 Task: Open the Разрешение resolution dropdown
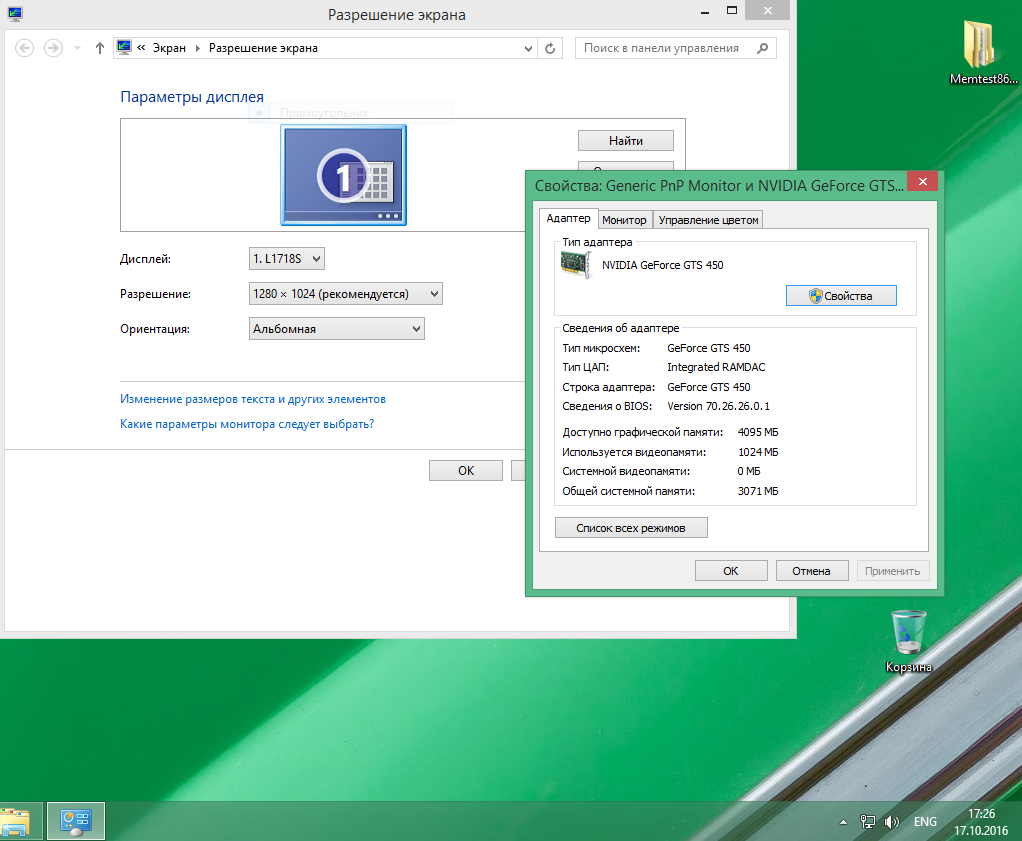point(345,294)
